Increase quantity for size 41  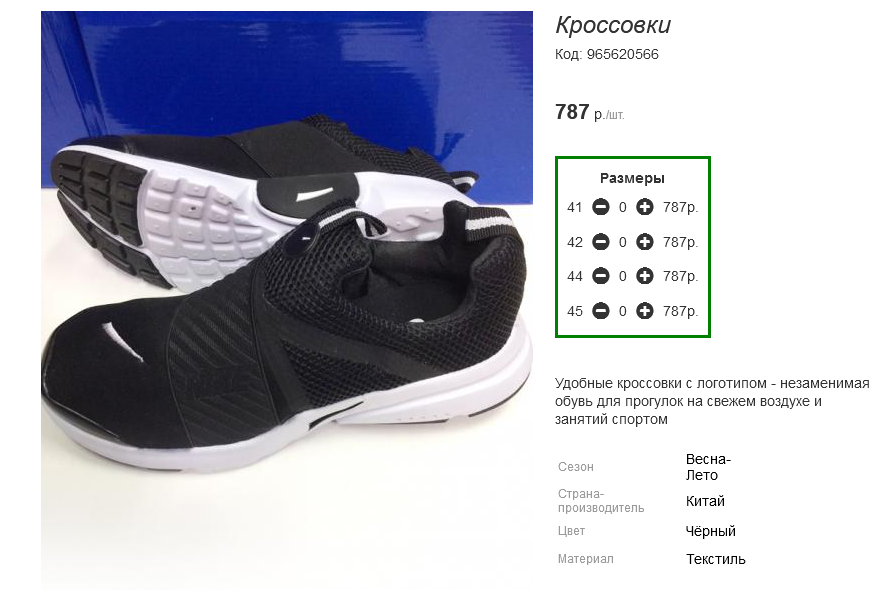click(x=645, y=207)
